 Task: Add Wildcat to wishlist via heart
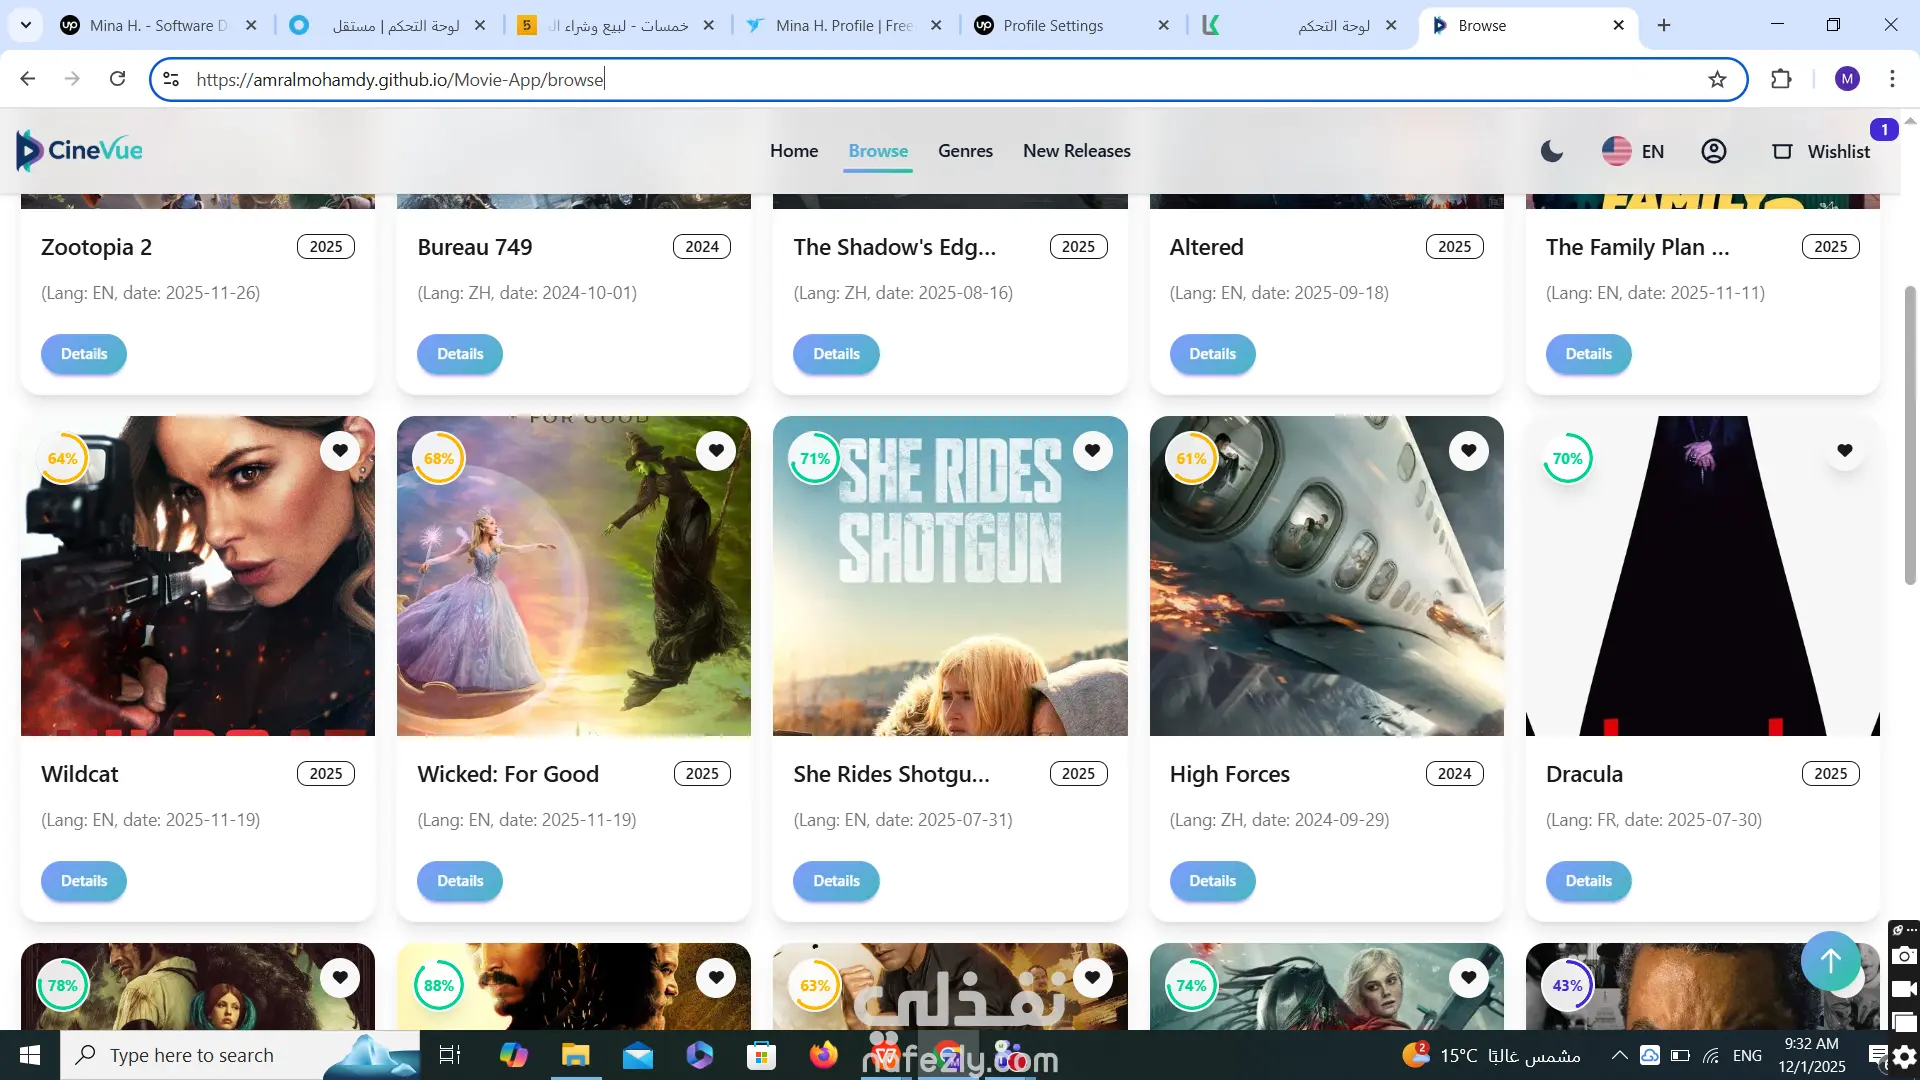point(340,451)
